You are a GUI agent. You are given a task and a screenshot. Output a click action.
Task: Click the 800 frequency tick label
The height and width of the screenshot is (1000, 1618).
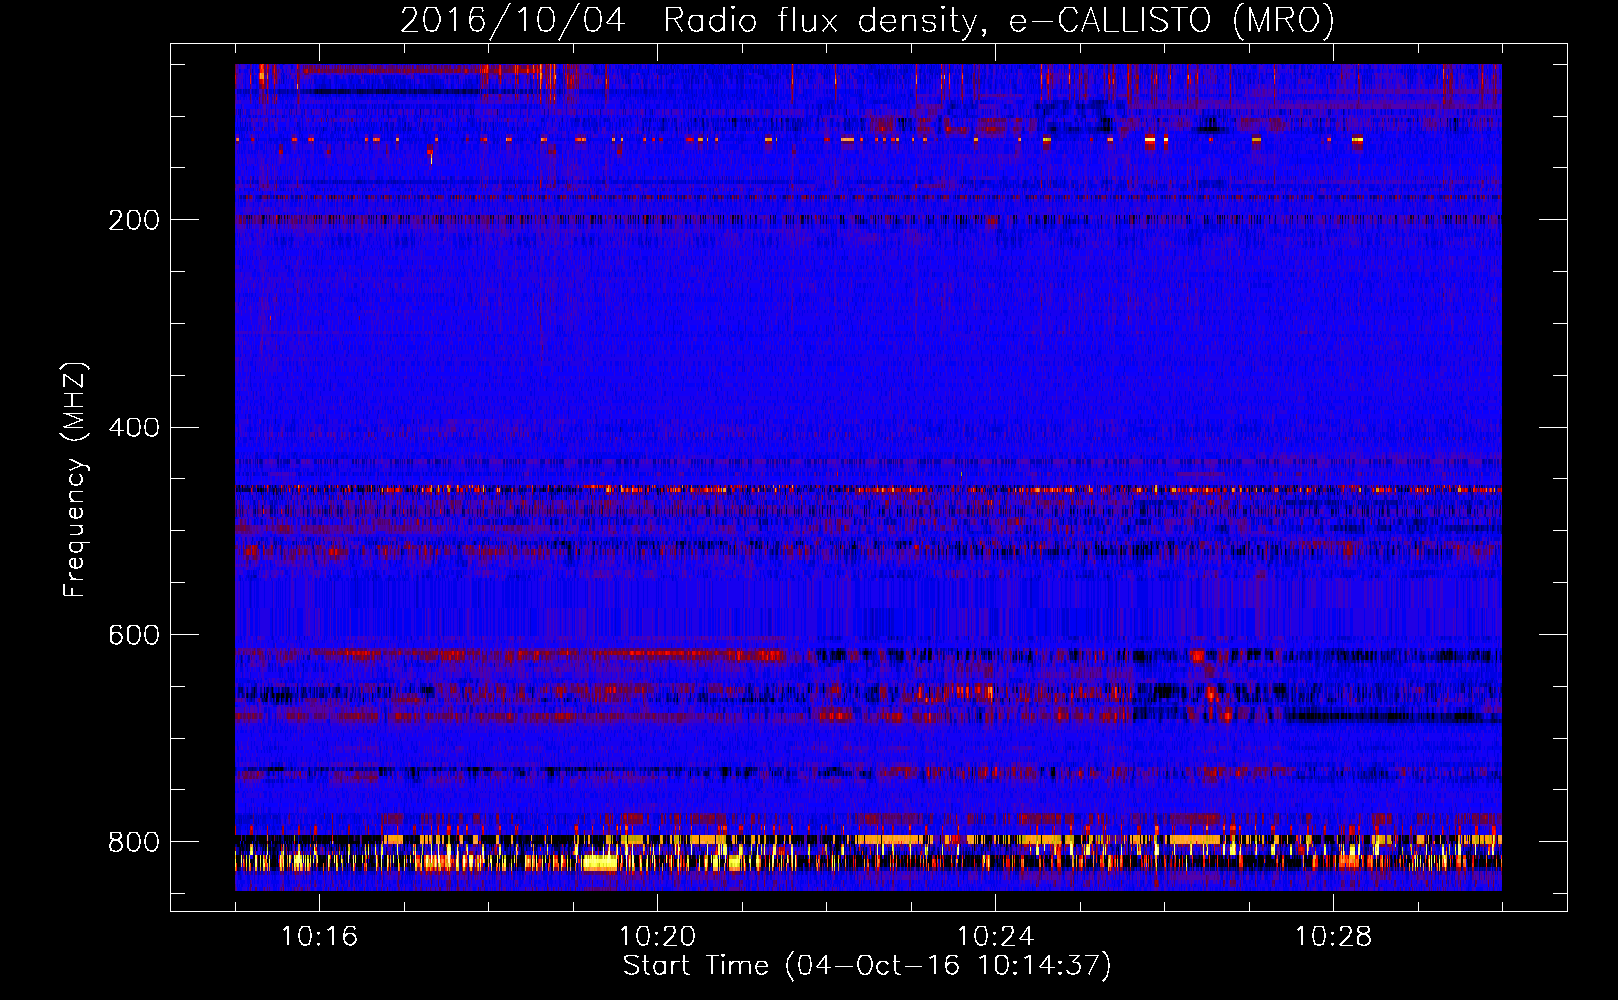134,842
